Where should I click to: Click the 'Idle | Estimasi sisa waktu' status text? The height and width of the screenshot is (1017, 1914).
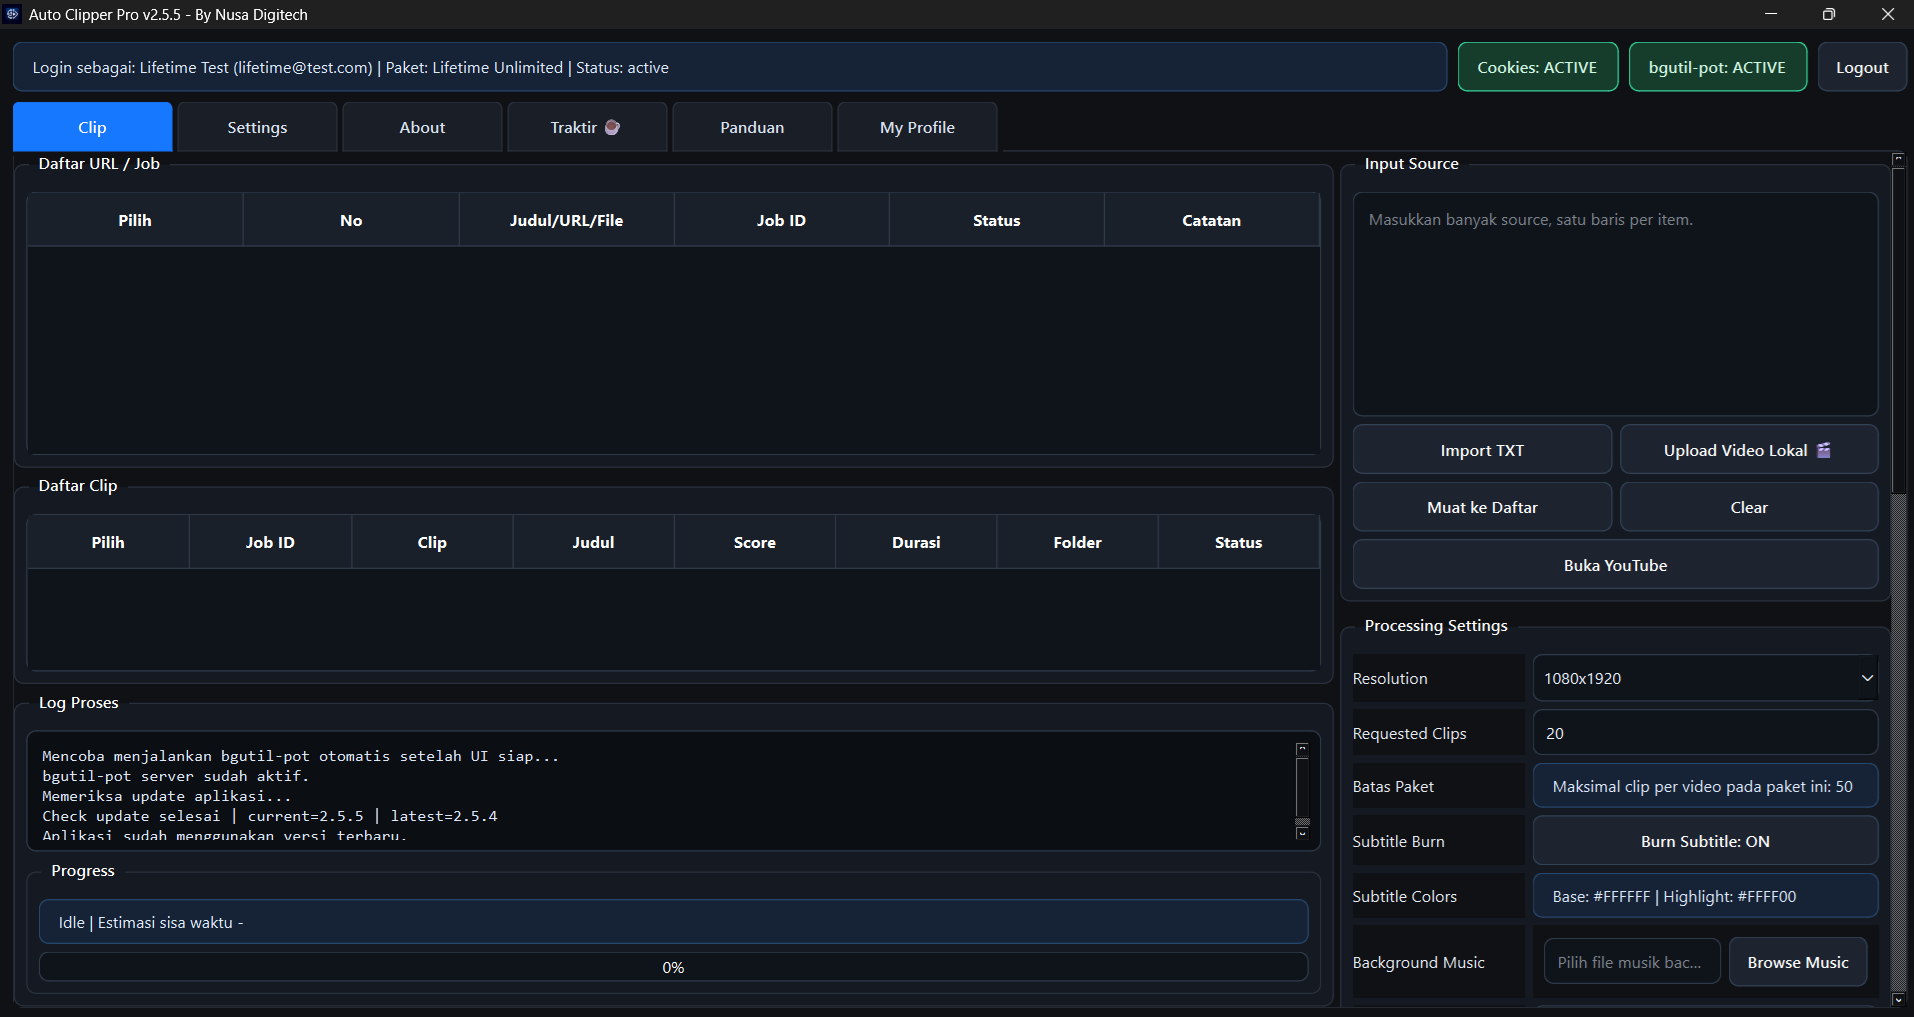click(x=151, y=922)
